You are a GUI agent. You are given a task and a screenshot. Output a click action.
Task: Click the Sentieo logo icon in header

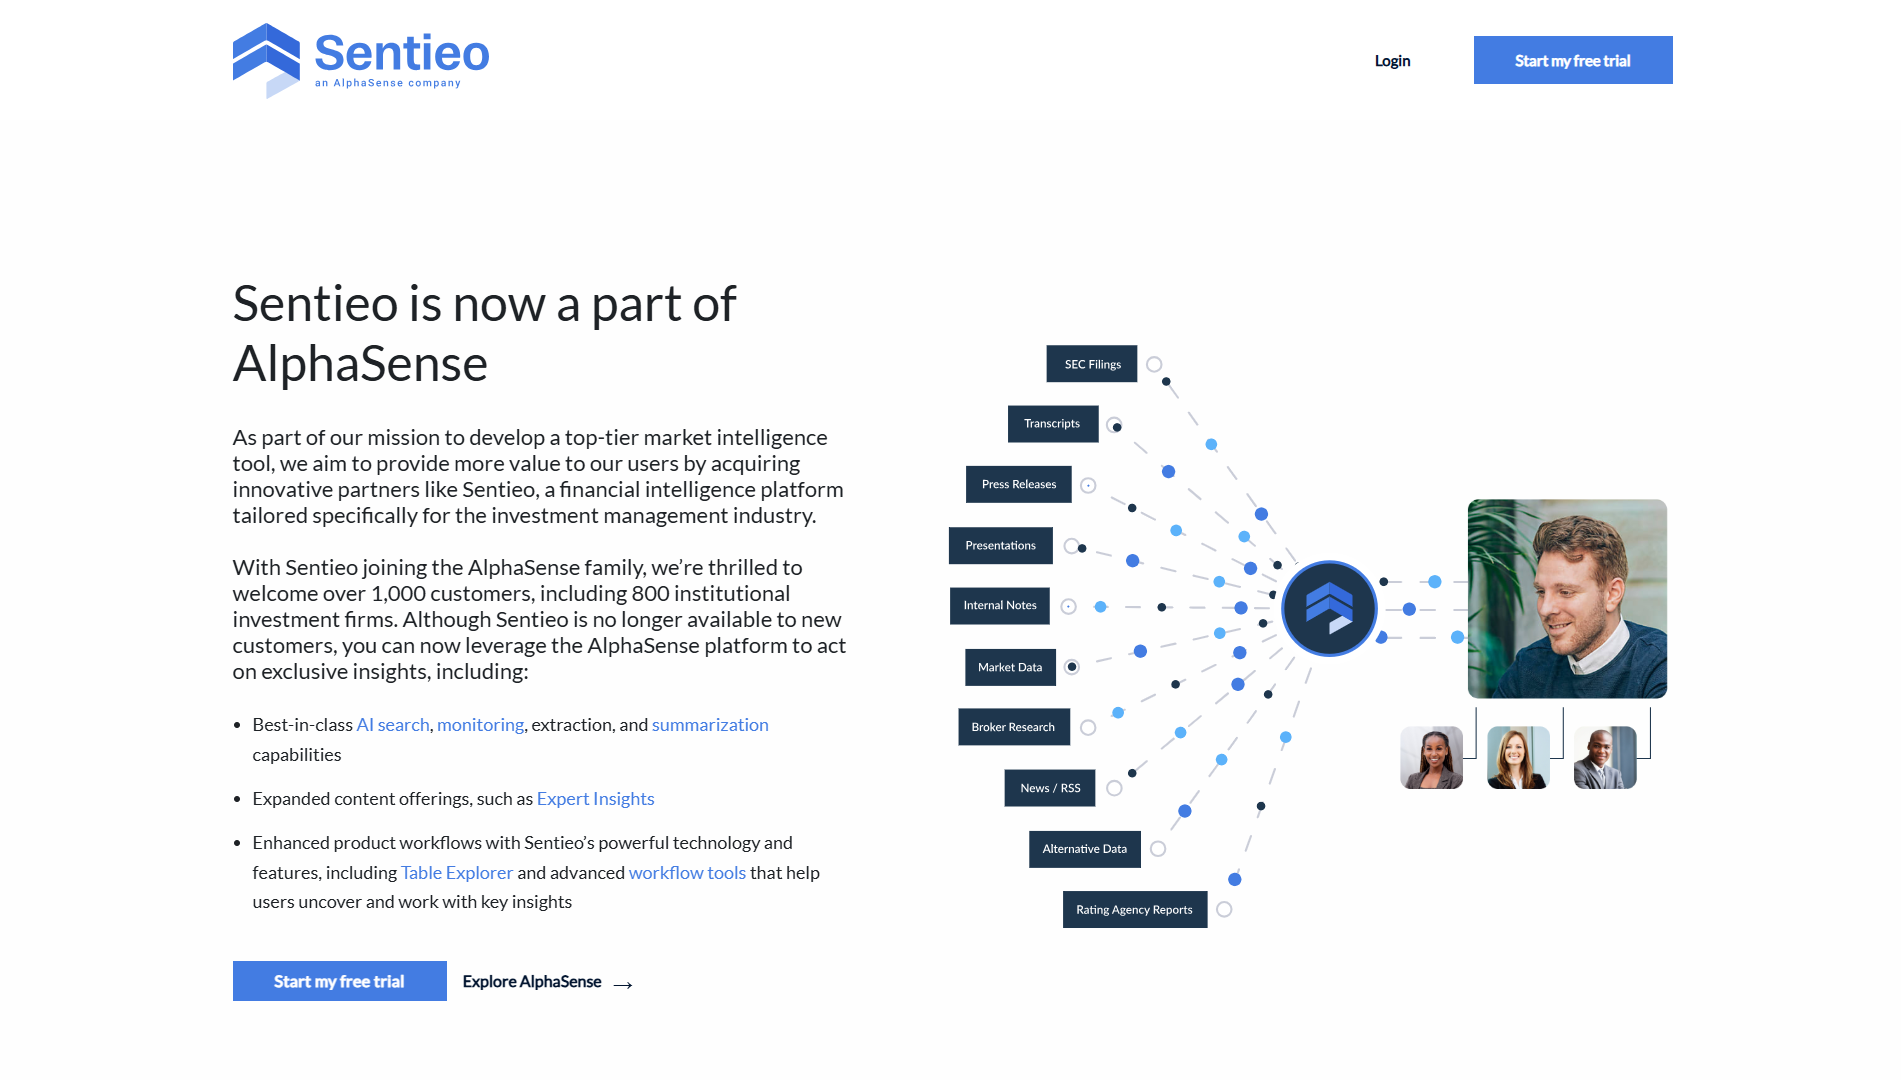click(266, 60)
